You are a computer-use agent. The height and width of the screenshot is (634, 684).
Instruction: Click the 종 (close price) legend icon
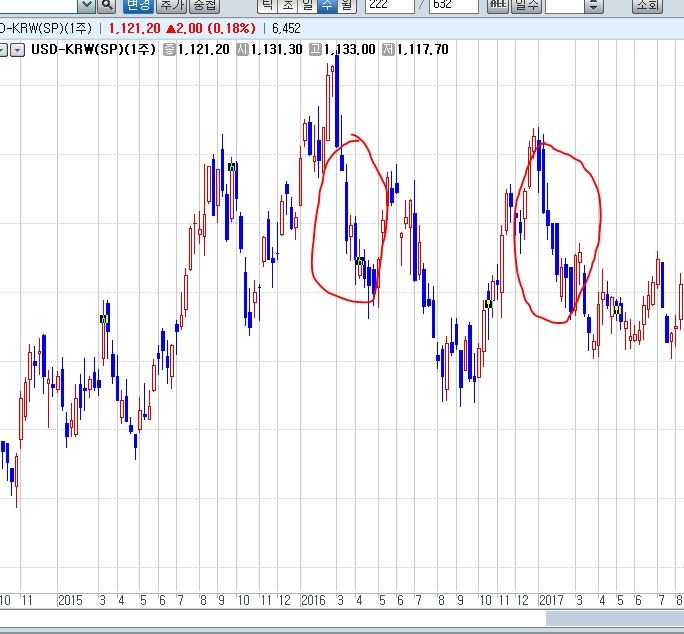169,49
